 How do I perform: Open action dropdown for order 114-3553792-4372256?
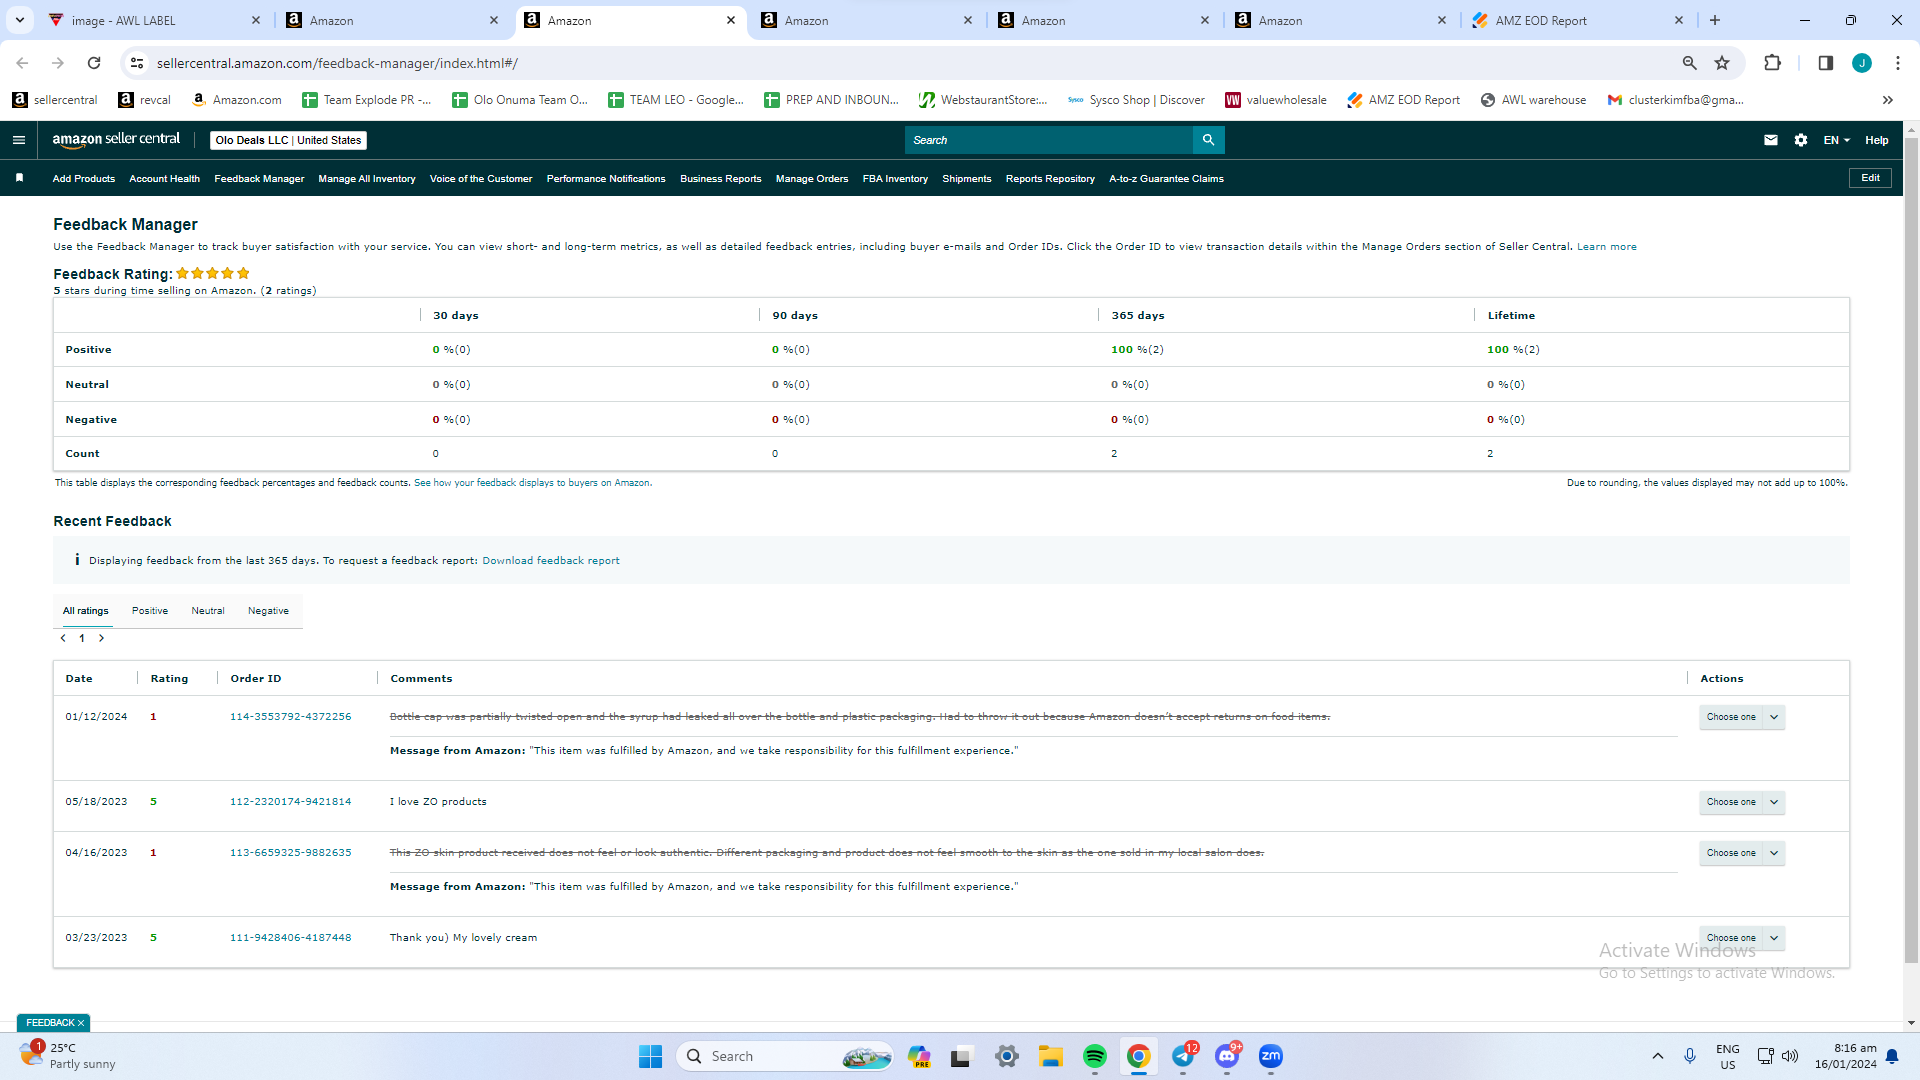1741,717
